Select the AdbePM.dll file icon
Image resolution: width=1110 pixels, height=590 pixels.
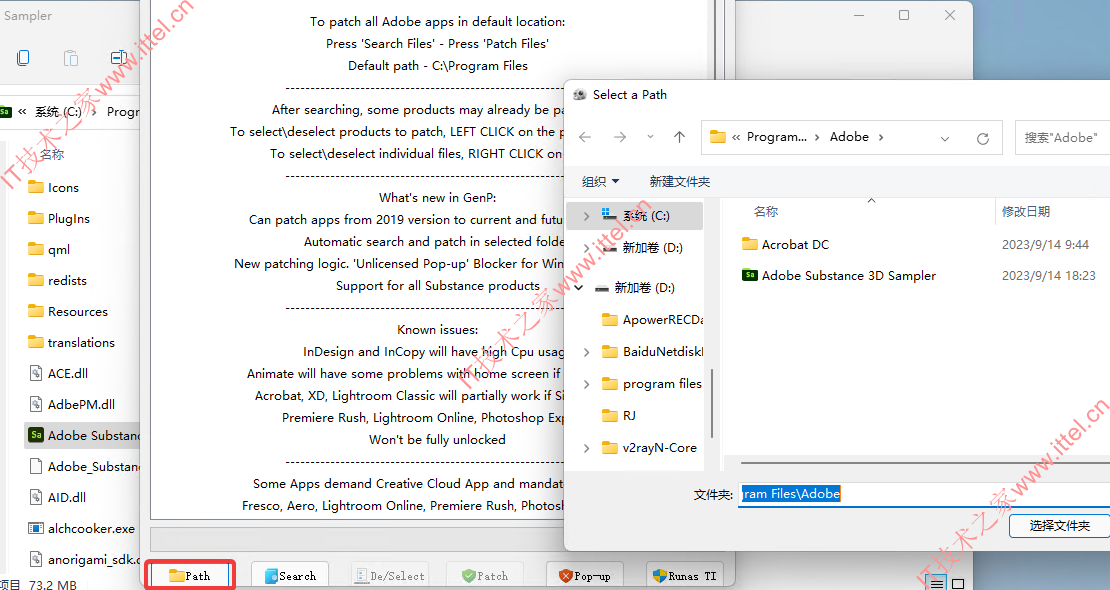pos(35,404)
